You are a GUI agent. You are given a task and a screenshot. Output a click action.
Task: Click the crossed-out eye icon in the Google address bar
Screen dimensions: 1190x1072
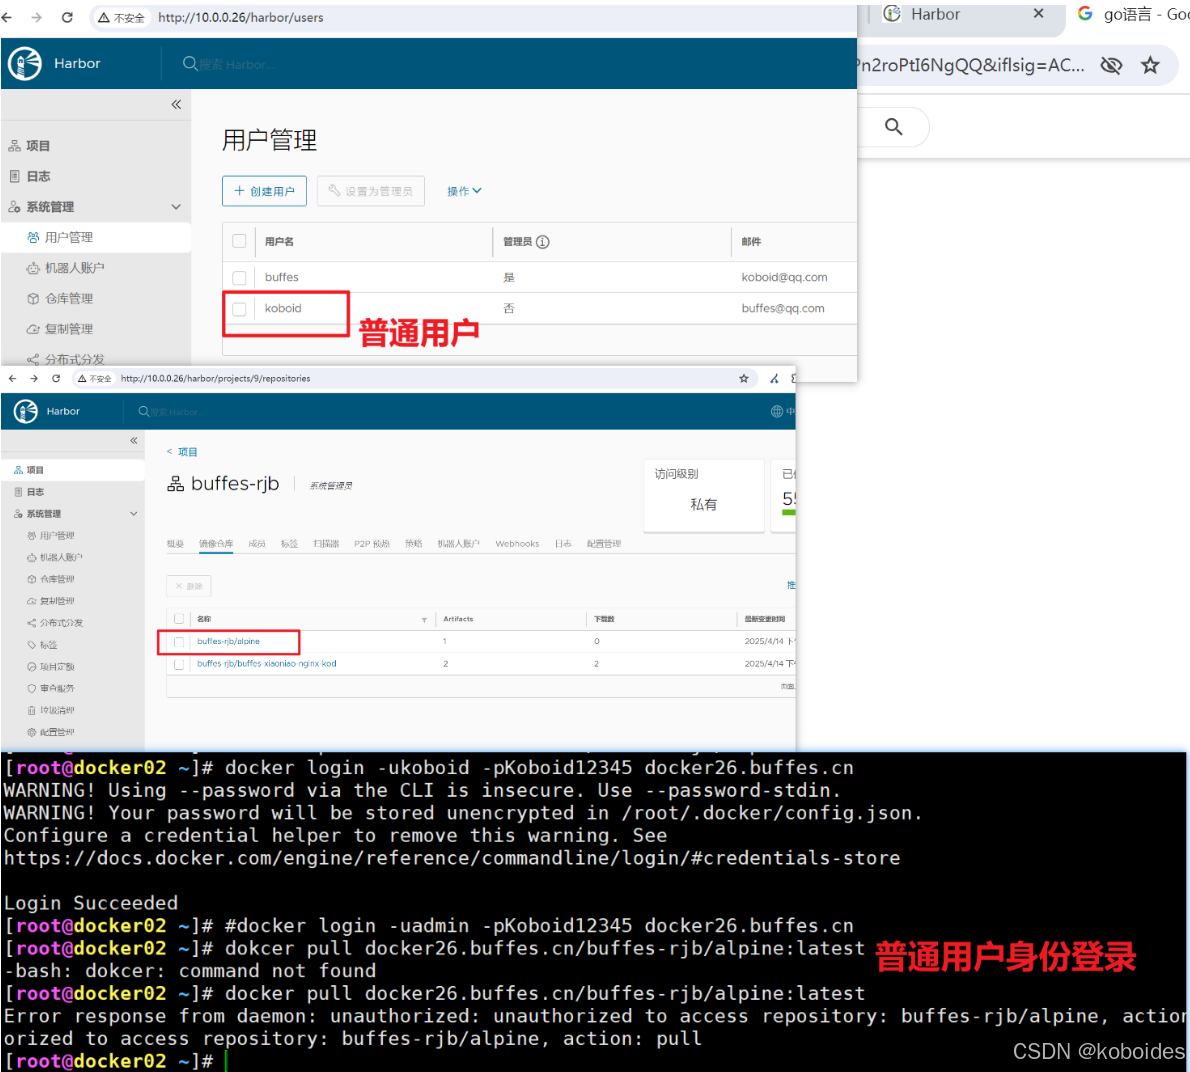click(1111, 65)
